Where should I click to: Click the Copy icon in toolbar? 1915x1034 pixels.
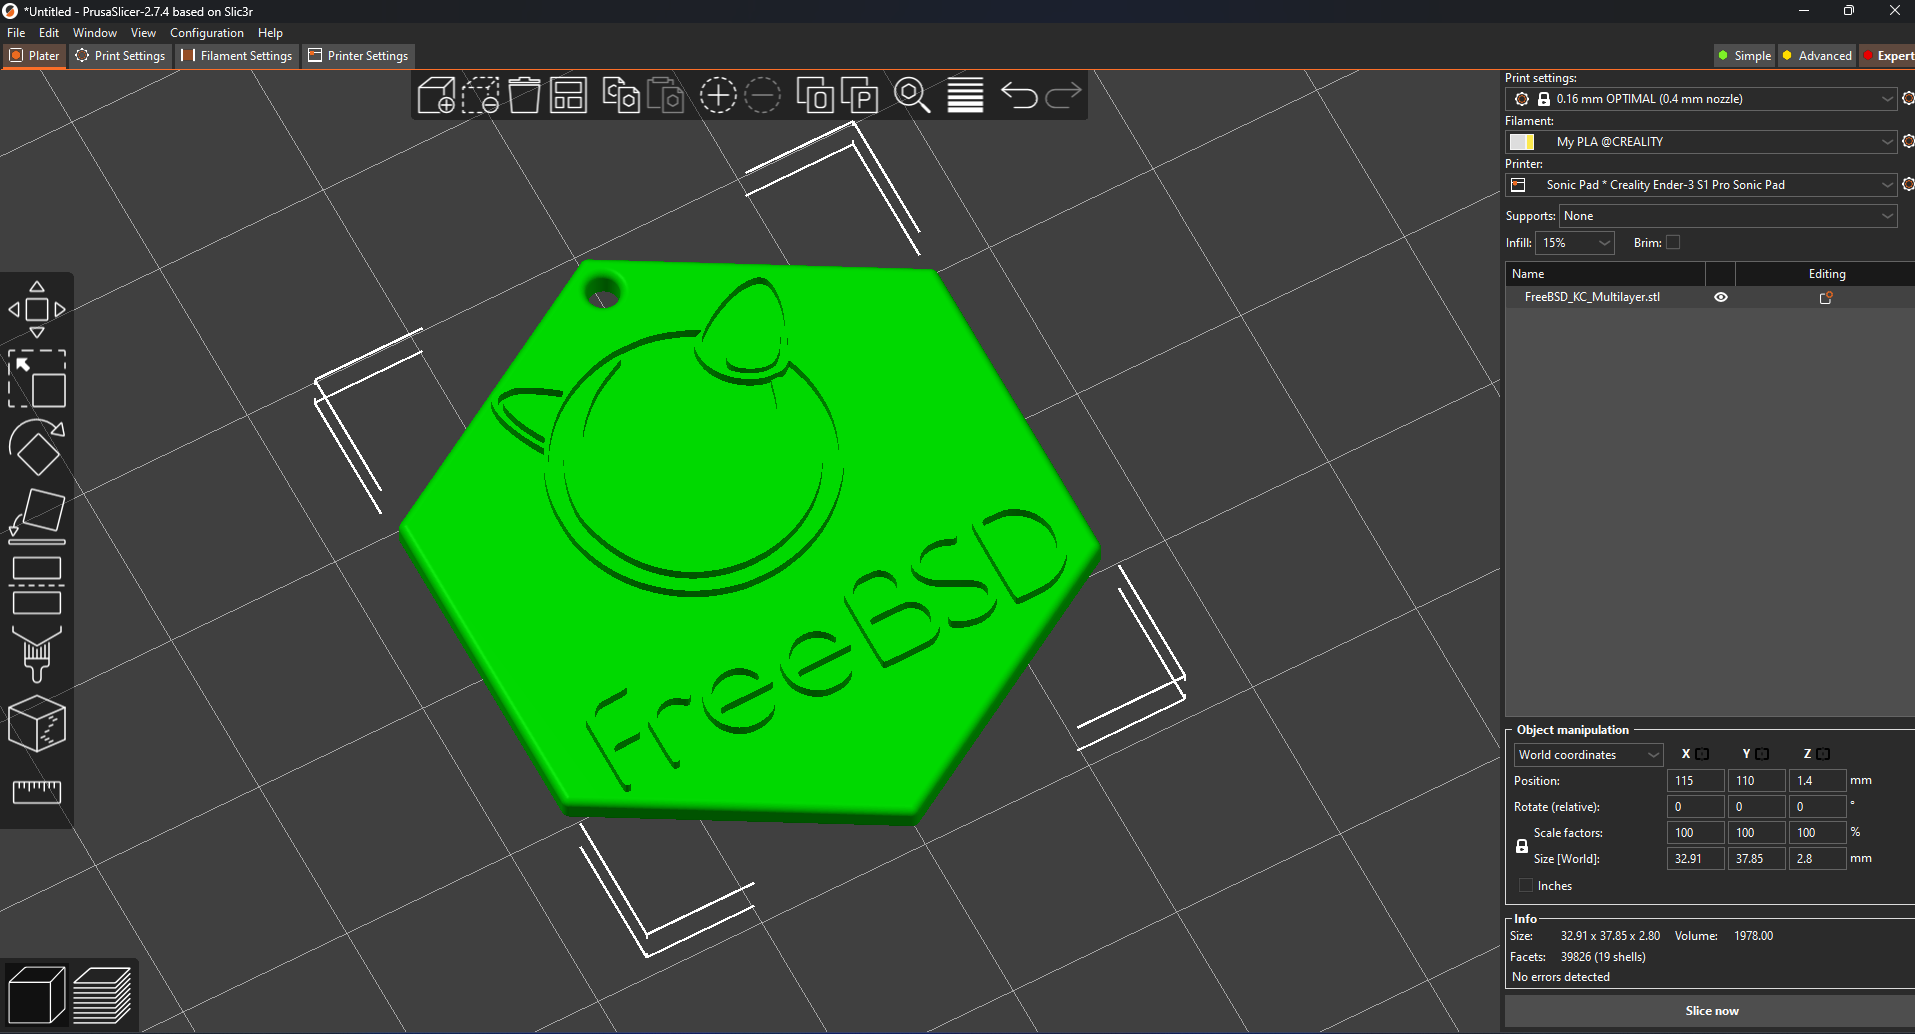pyautogui.click(x=621, y=96)
